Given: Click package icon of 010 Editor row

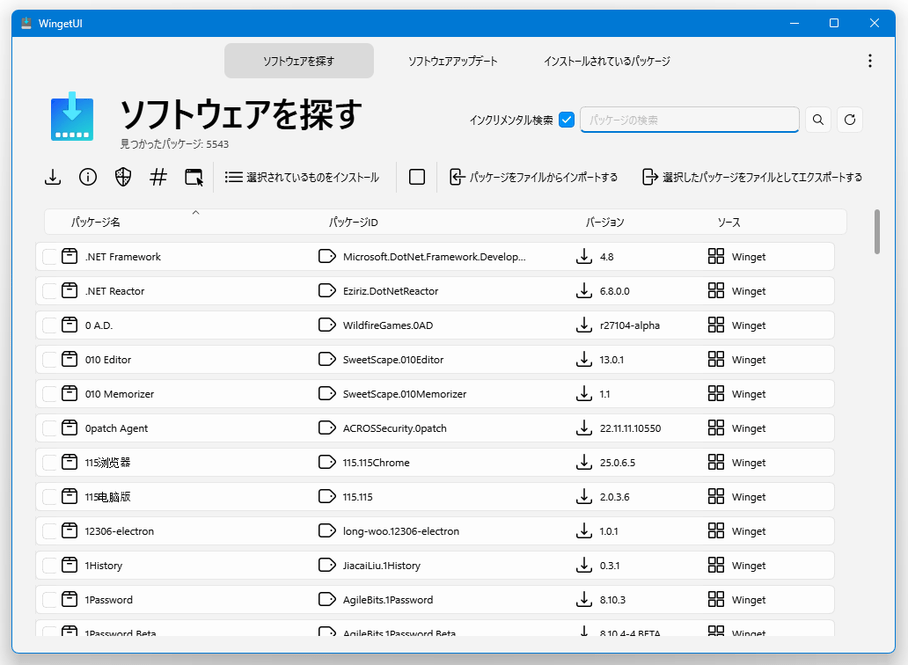Looking at the screenshot, I should (69, 359).
